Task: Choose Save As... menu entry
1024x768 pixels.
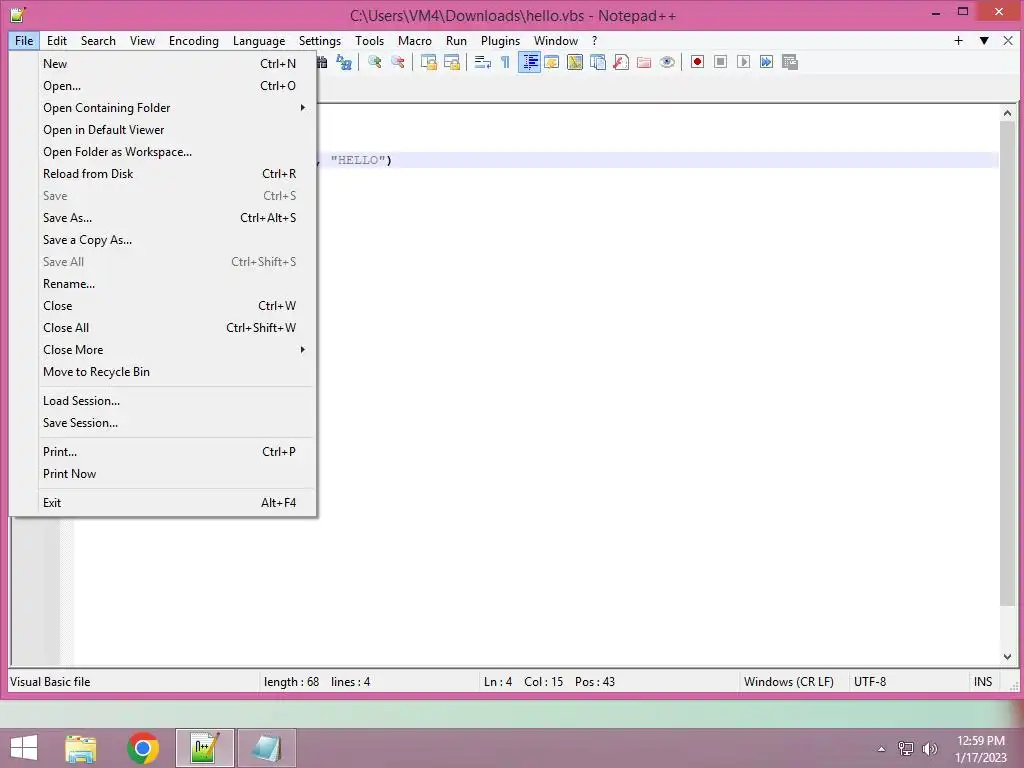Action: [163, 217]
